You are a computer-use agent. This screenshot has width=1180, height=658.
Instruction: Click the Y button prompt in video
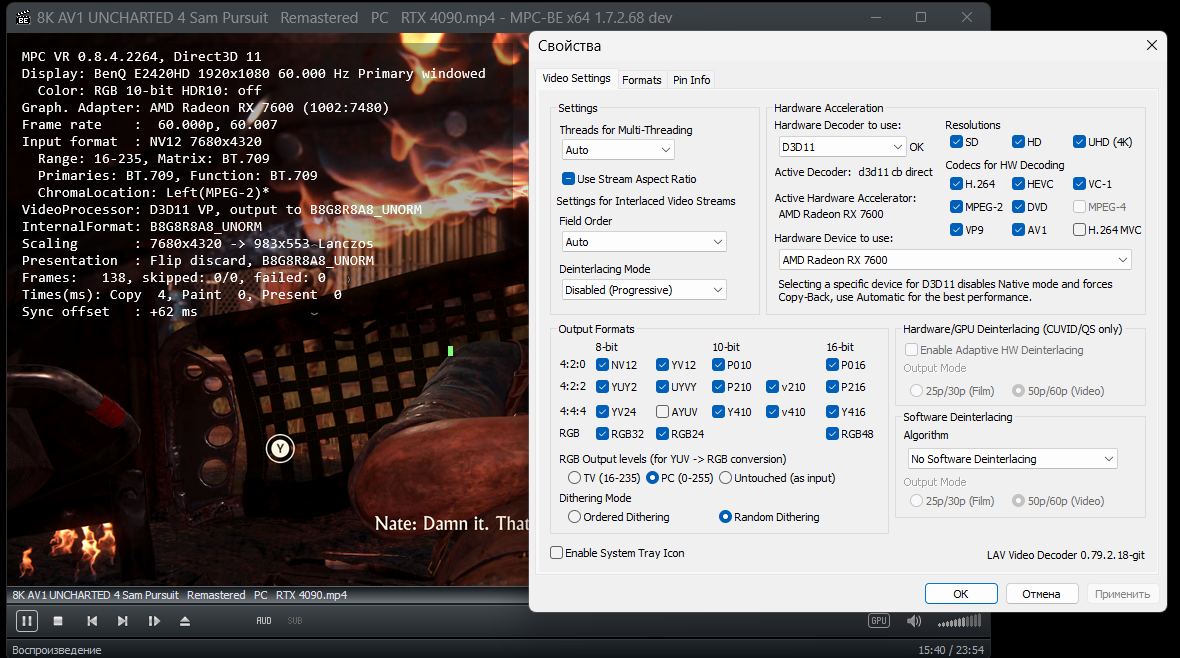click(x=280, y=449)
